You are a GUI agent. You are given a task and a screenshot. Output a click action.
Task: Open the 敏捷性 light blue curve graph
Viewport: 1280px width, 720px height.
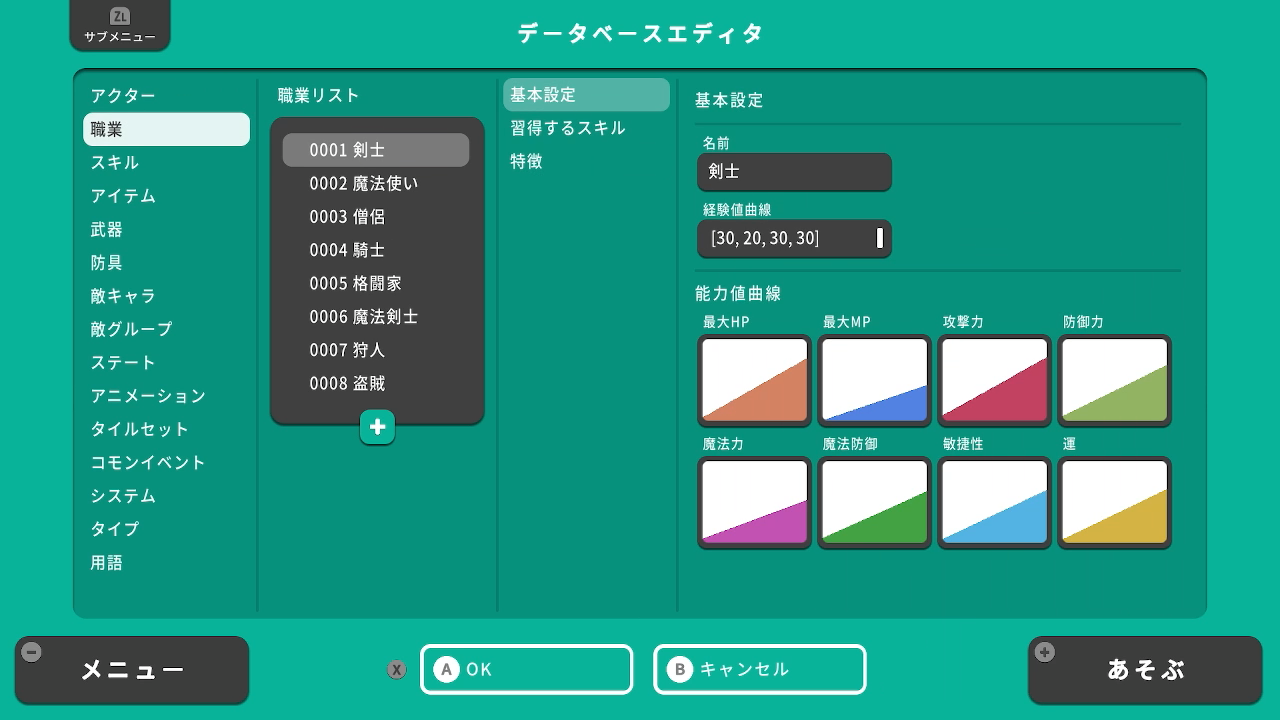[x=994, y=502]
